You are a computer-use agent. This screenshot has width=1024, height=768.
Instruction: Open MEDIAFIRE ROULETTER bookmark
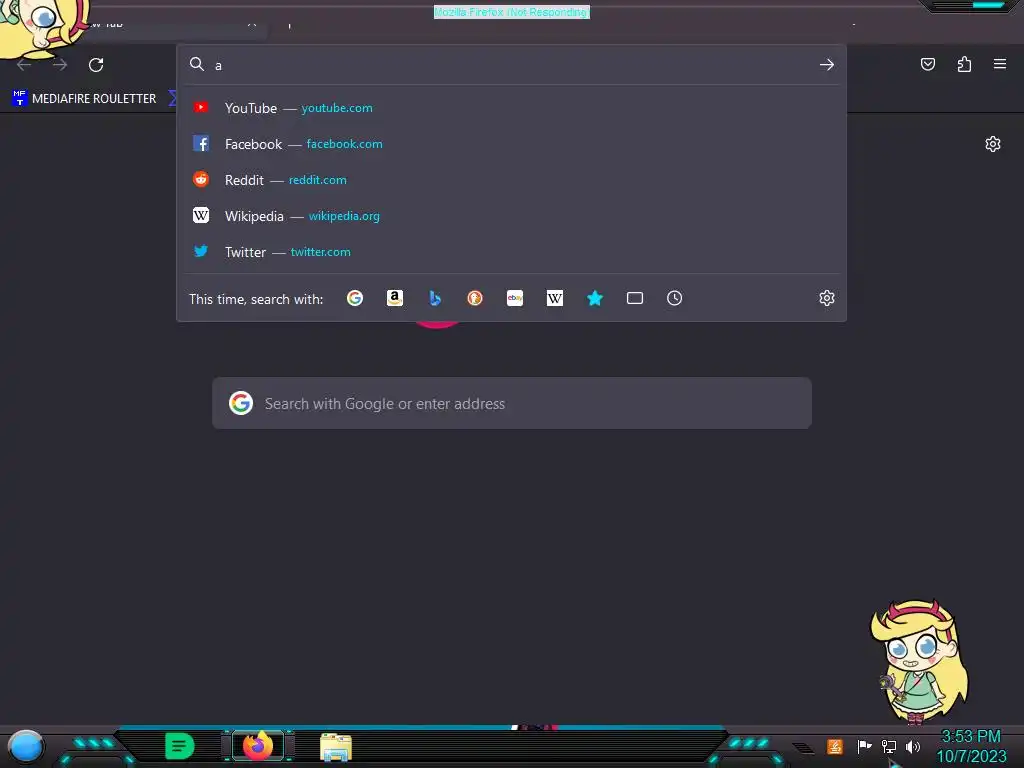(x=84, y=99)
